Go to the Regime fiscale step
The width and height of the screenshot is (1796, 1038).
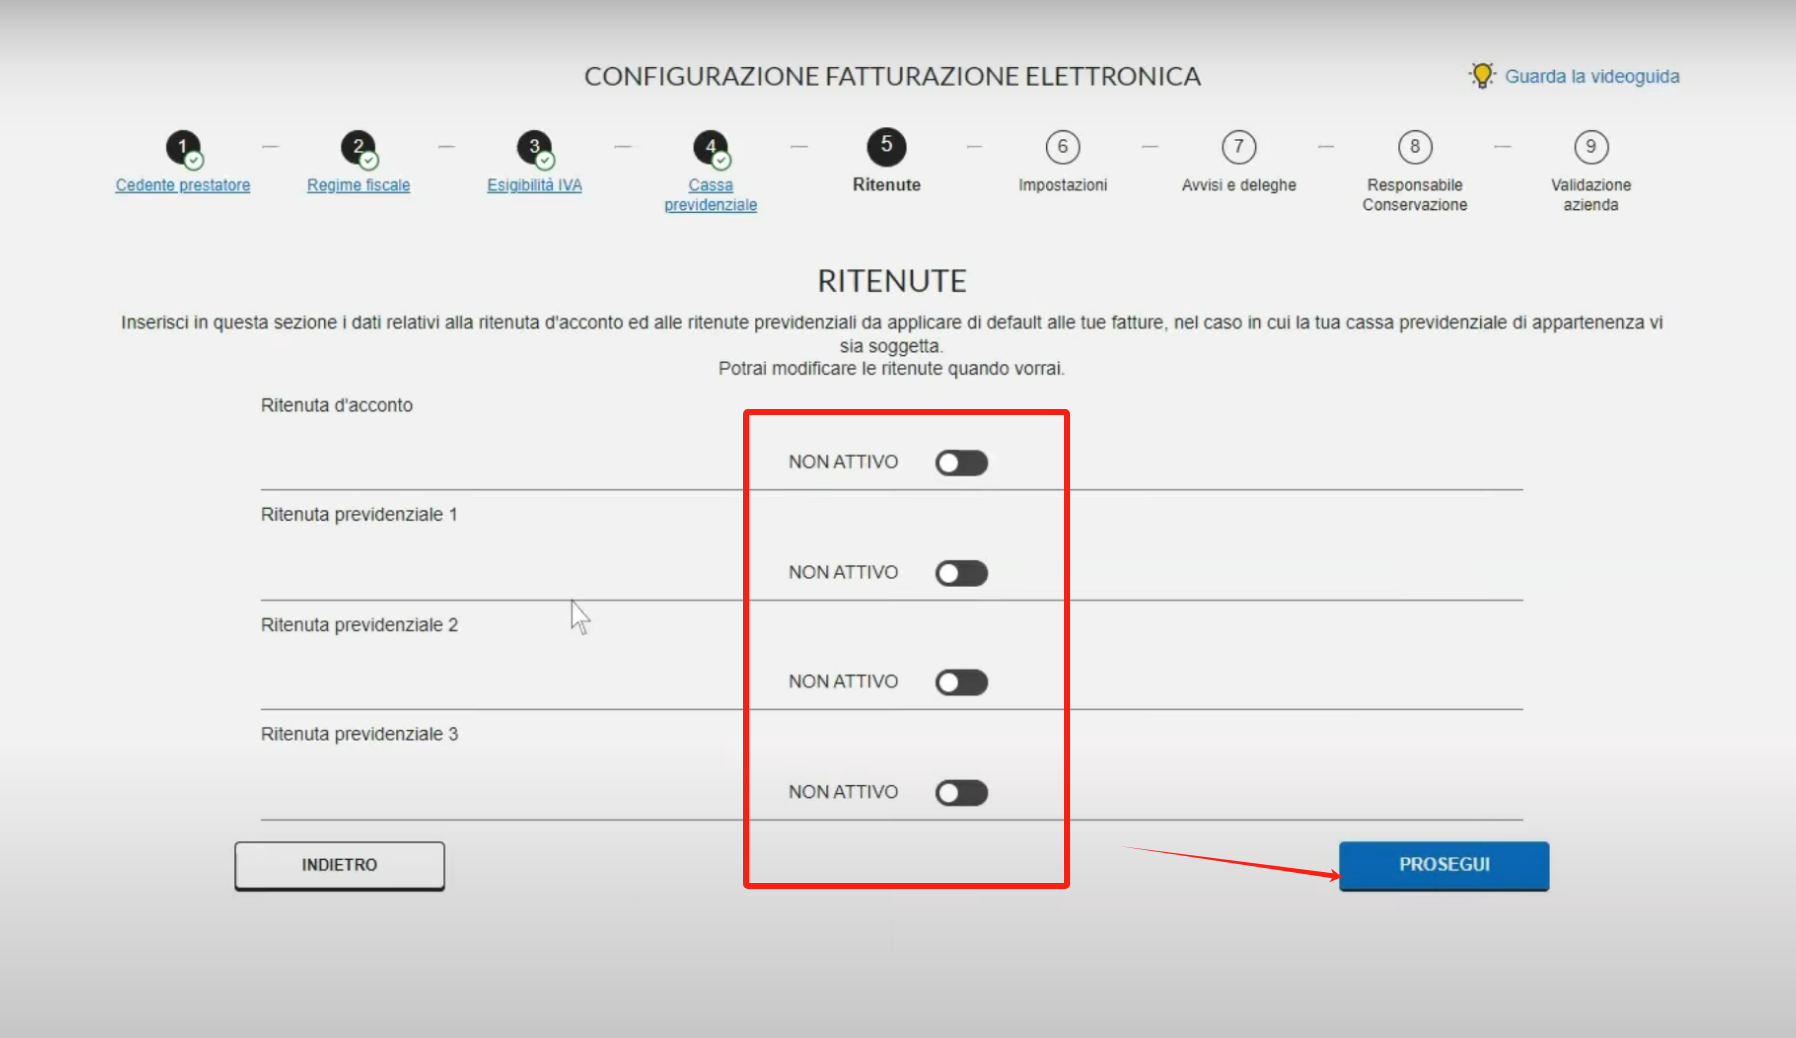pos(359,185)
